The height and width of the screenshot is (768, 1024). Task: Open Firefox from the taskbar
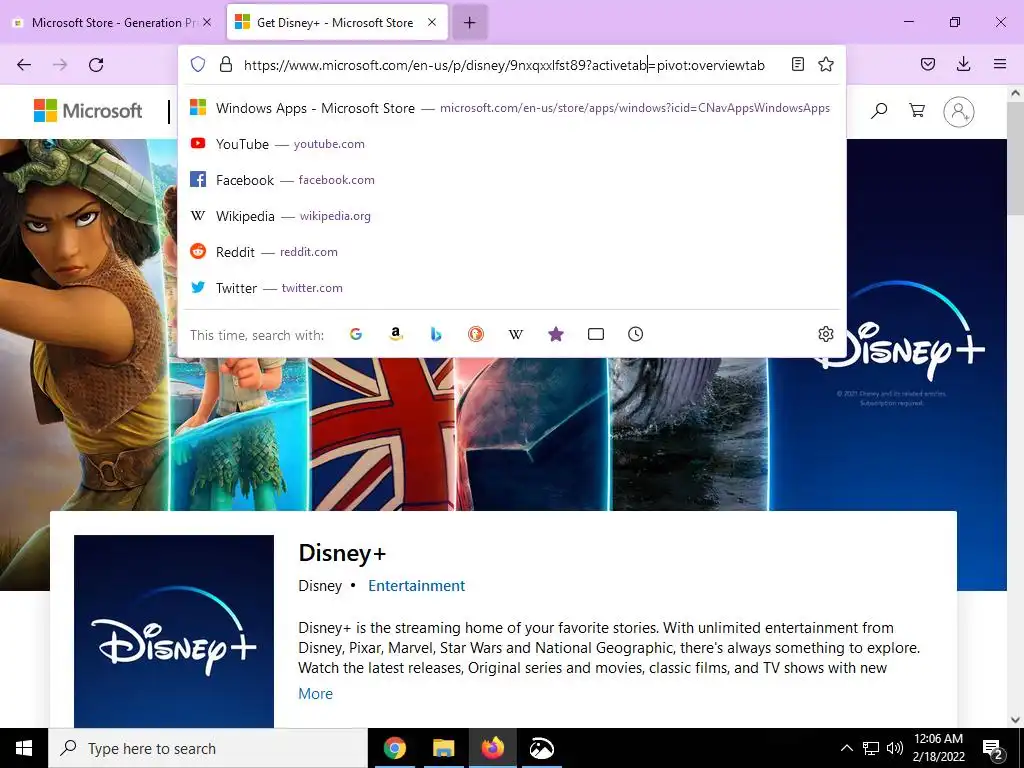pyautogui.click(x=492, y=748)
